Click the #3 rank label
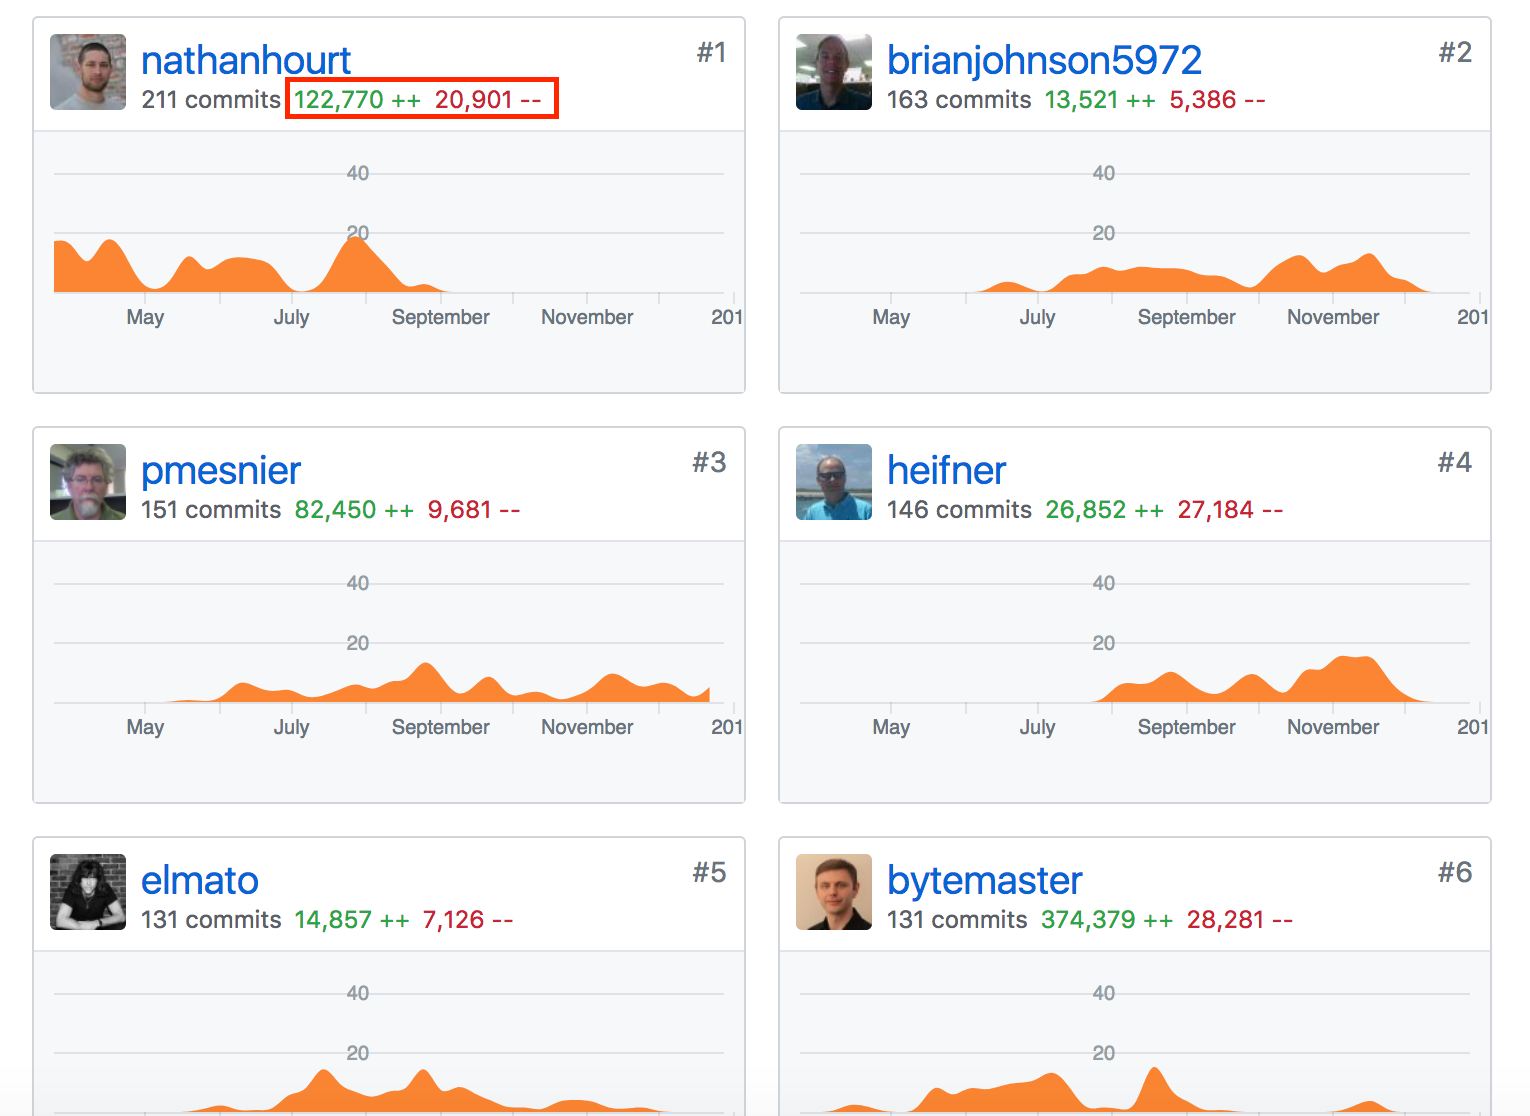This screenshot has height=1116, width=1530. tap(710, 462)
